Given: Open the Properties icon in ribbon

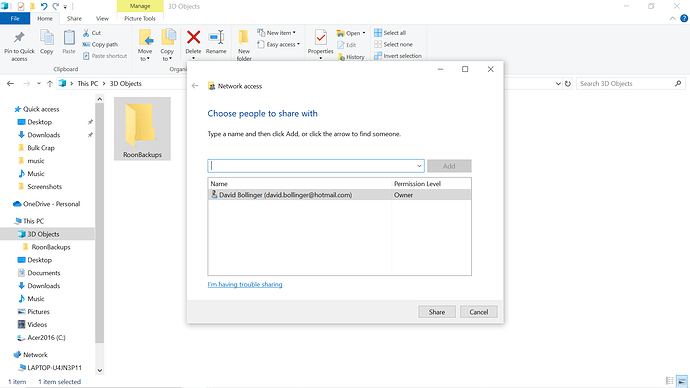Looking at the screenshot, I should click(320, 38).
